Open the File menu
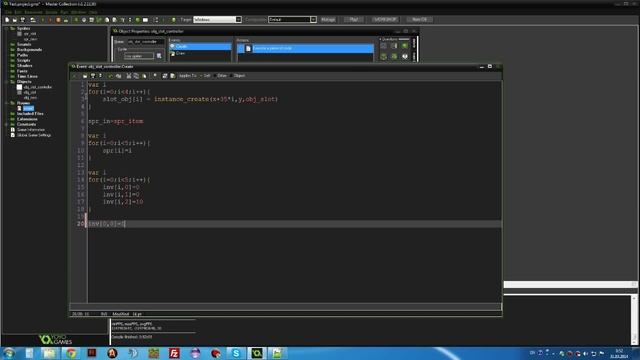640x360 pixels. 9,12
